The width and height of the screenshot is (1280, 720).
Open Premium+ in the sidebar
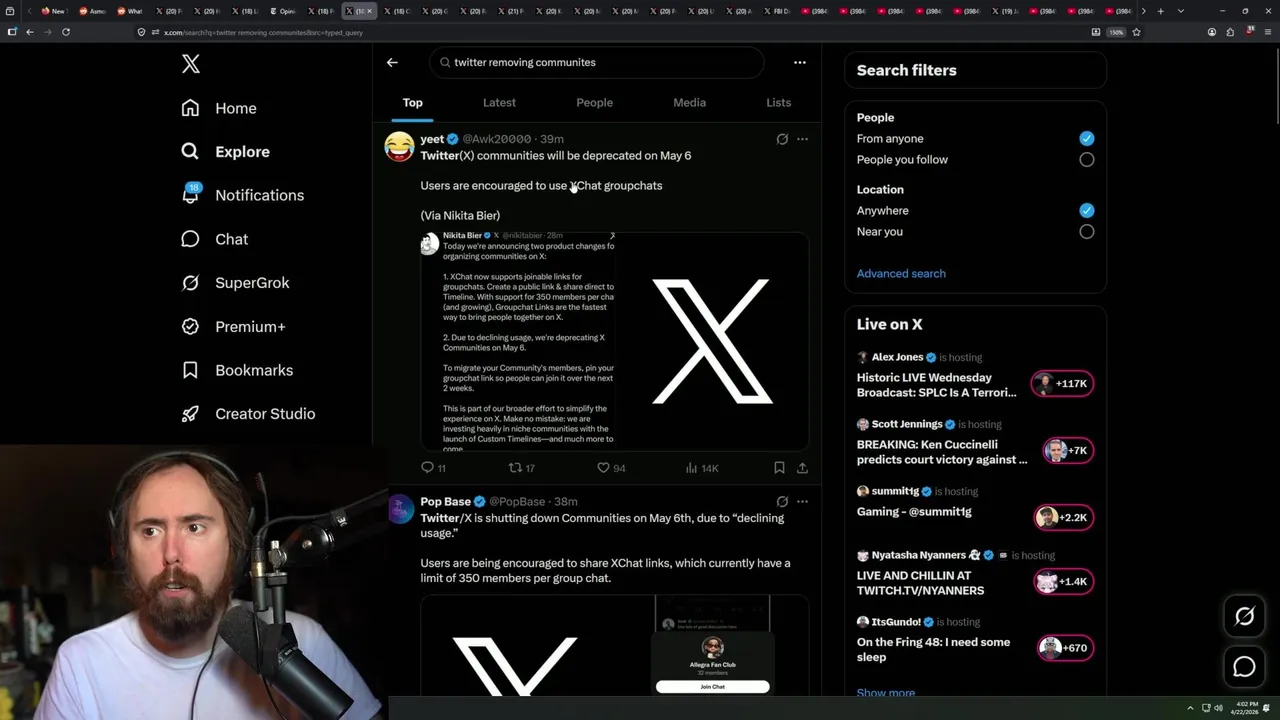(233, 326)
